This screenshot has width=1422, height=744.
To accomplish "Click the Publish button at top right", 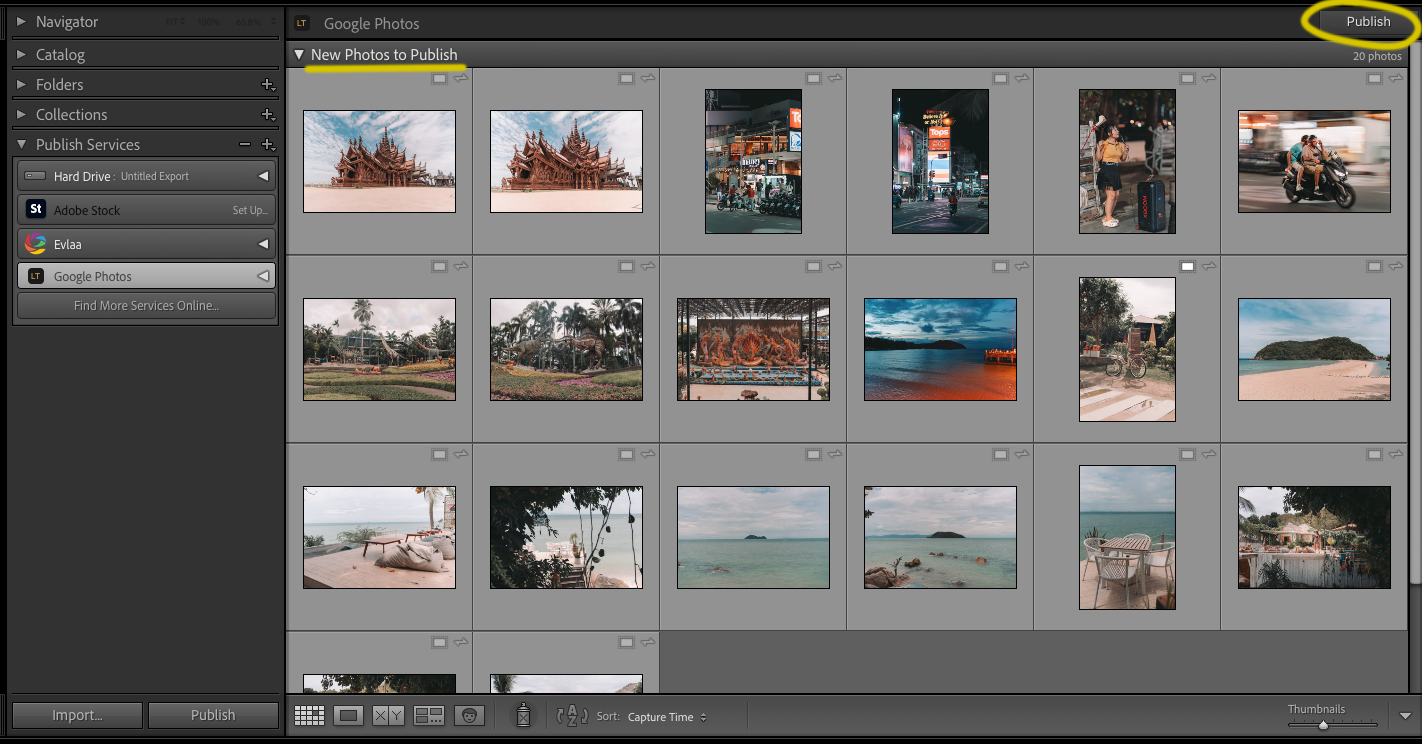I will point(1371,21).
